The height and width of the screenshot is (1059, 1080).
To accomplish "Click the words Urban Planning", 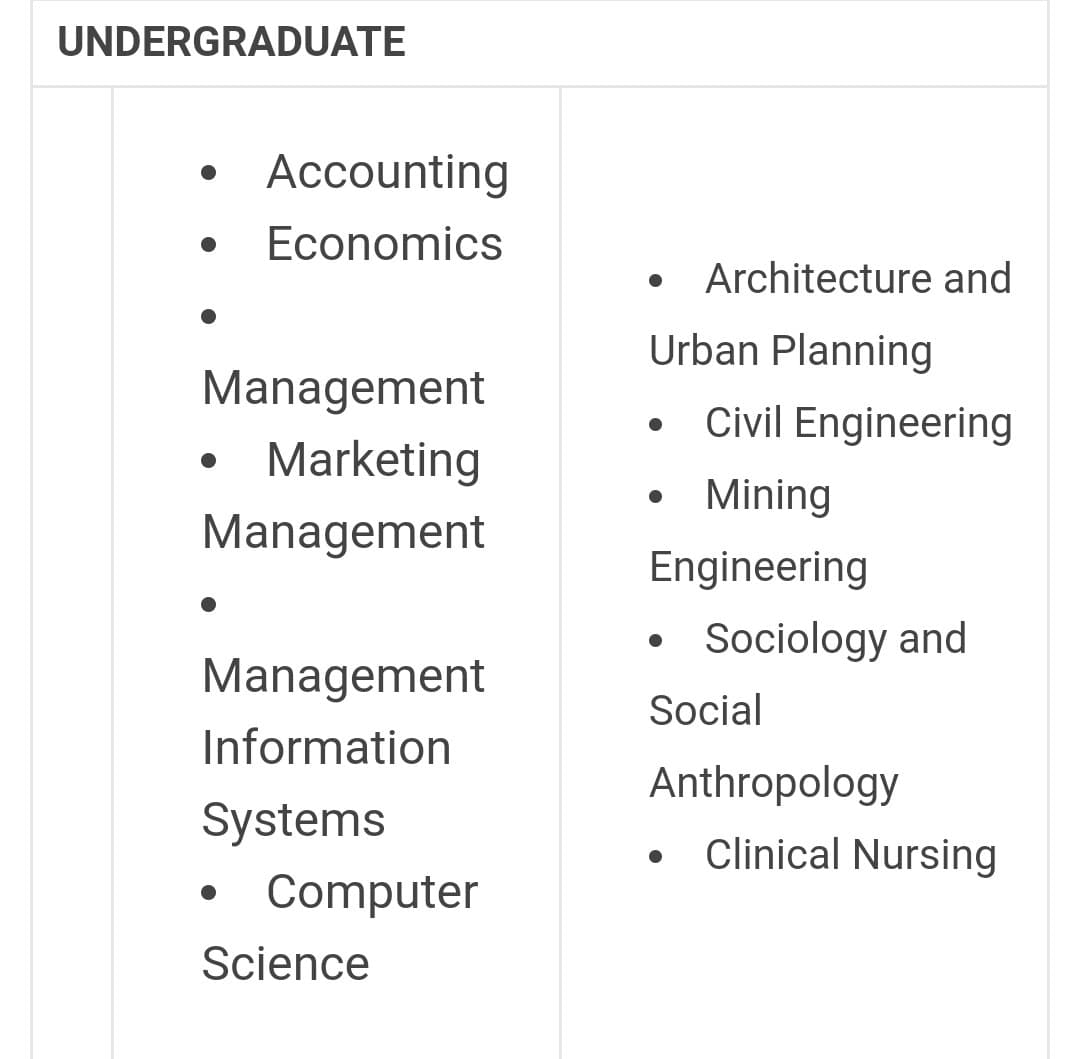I will click(791, 352).
